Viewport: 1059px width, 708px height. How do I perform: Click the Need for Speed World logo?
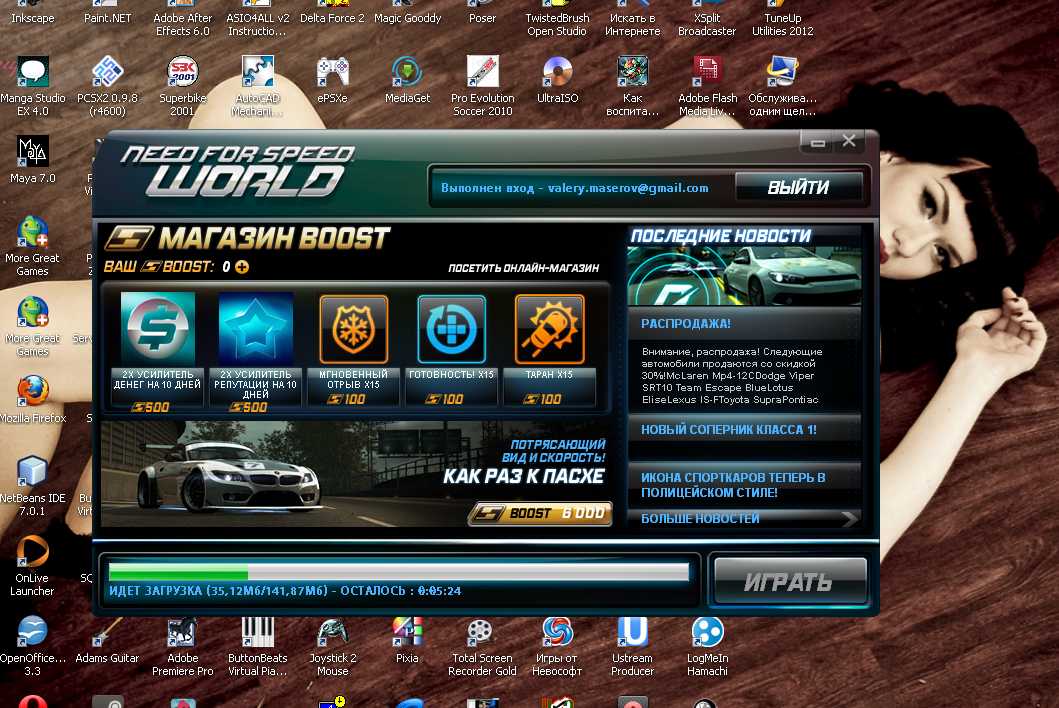click(x=236, y=172)
